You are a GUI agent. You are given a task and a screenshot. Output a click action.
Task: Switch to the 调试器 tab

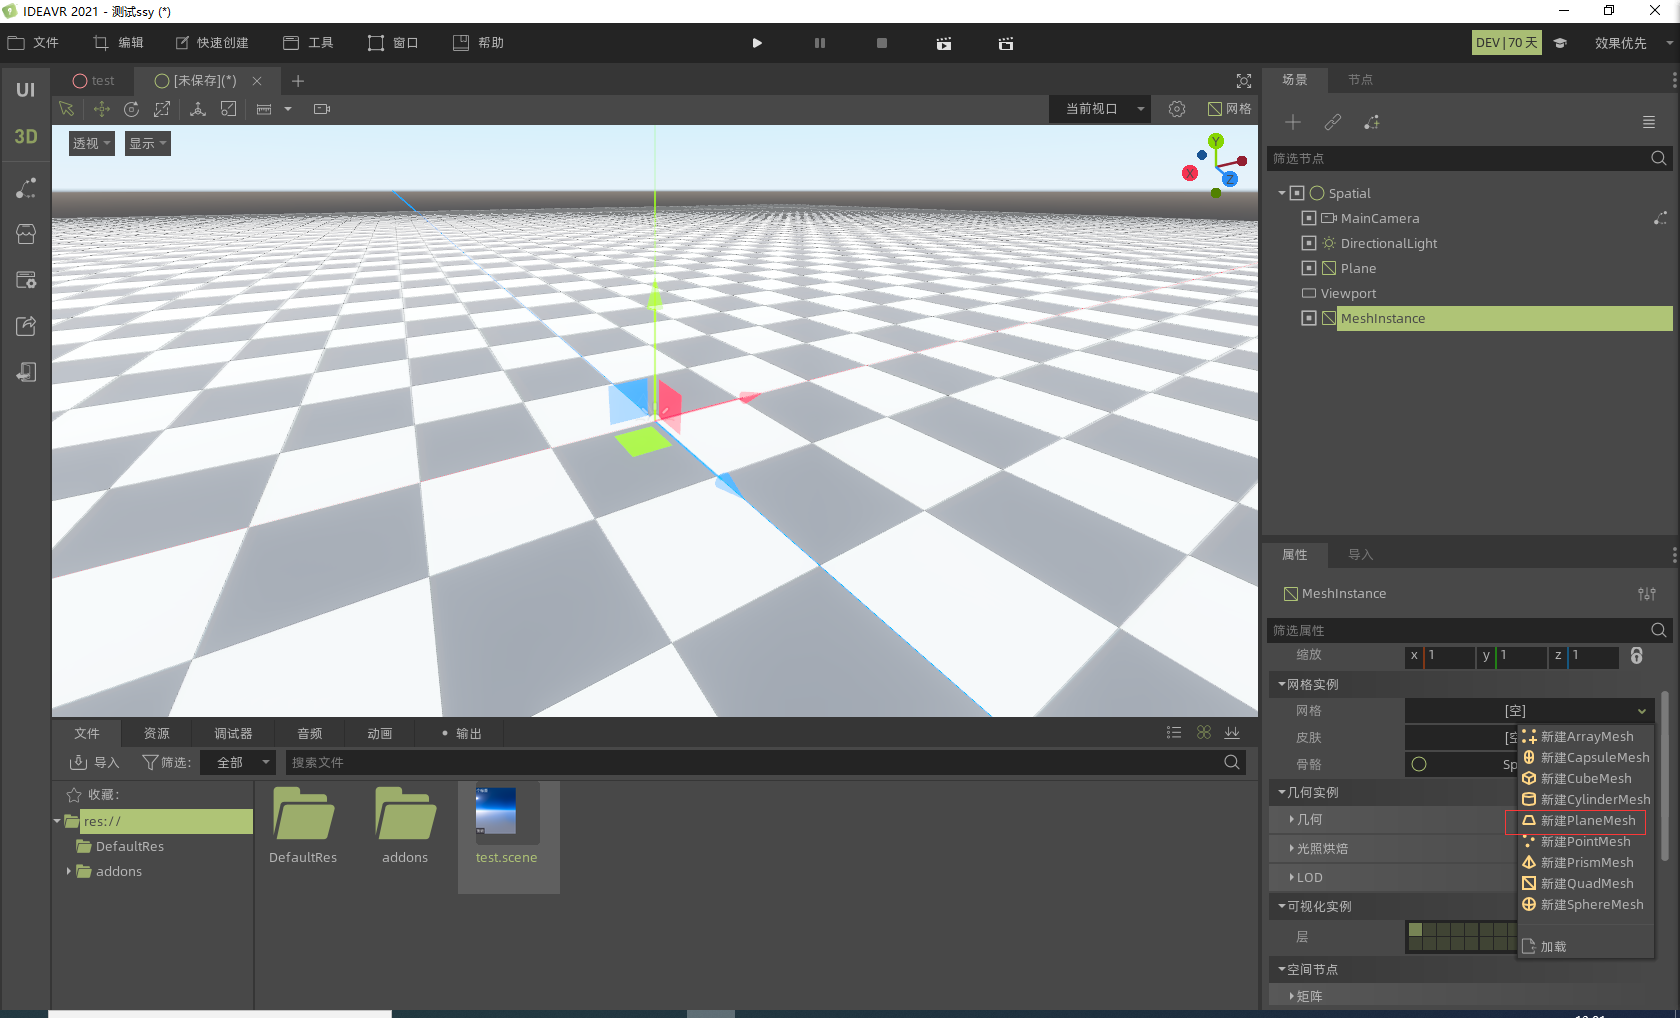pyautogui.click(x=233, y=734)
